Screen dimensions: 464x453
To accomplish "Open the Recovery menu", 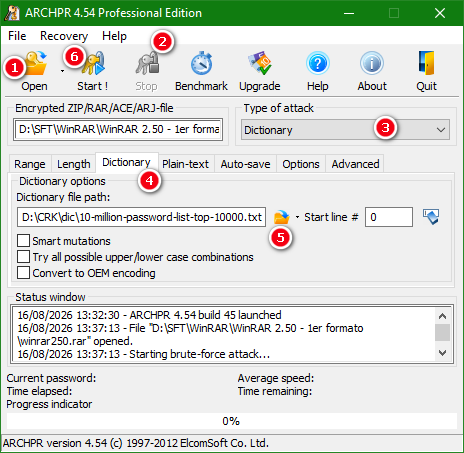I will (64, 36).
